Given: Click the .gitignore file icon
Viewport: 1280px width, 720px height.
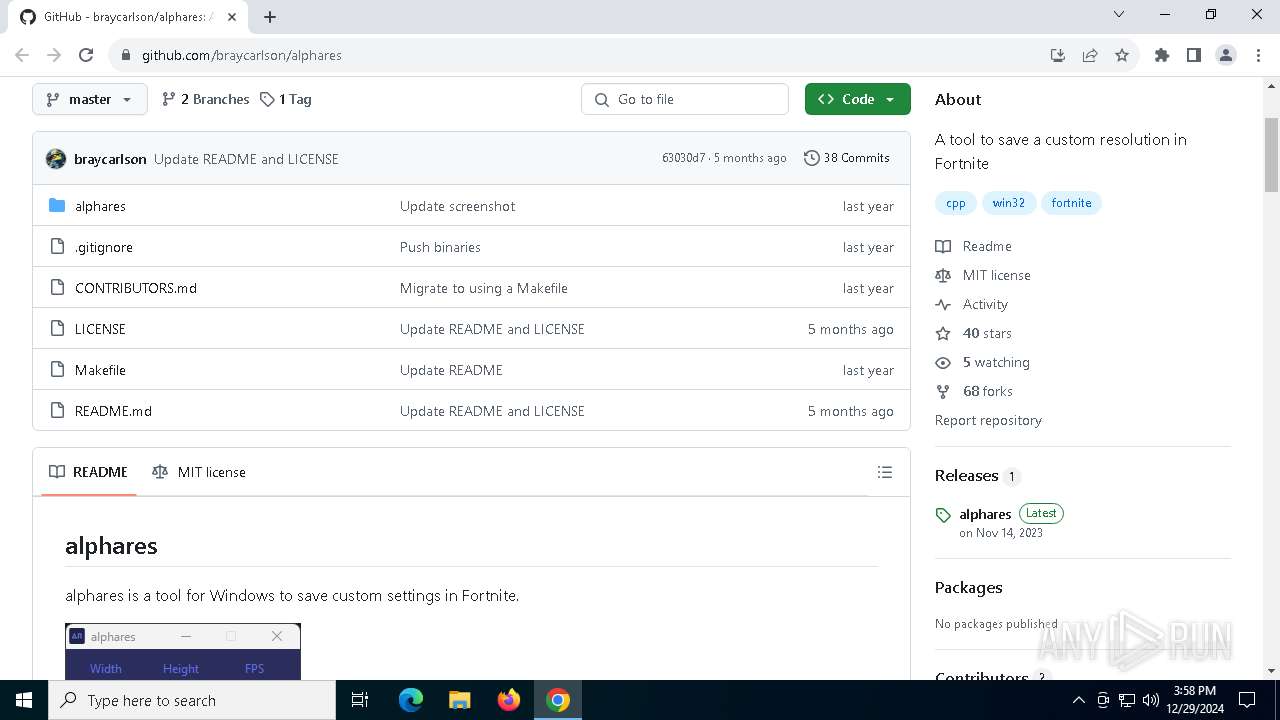Looking at the screenshot, I should [x=57, y=247].
